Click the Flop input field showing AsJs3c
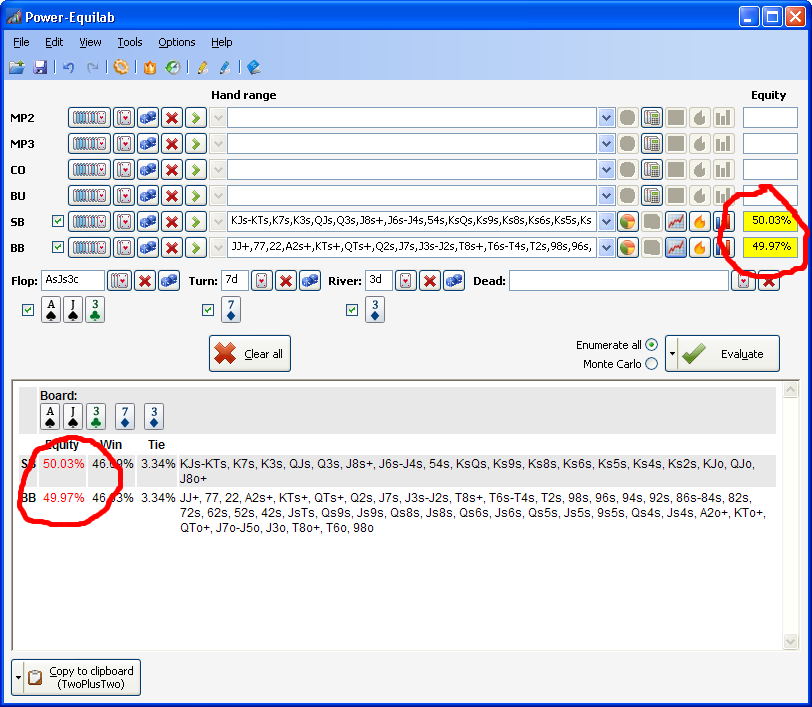812x707 pixels. [73, 280]
